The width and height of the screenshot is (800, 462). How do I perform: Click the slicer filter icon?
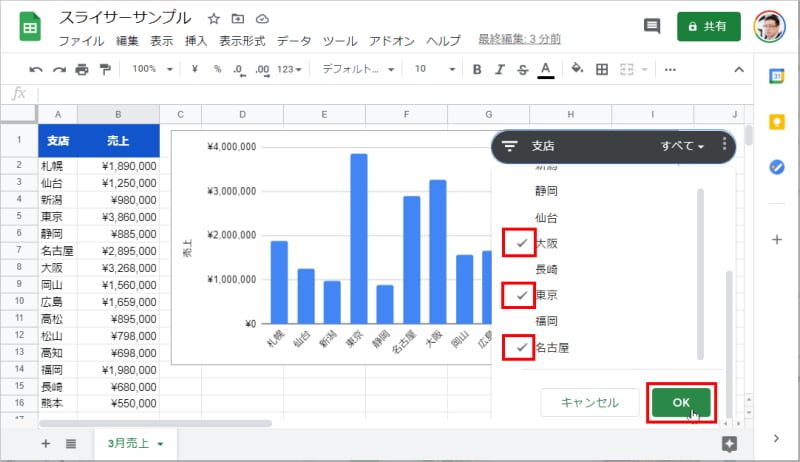pos(510,146)
